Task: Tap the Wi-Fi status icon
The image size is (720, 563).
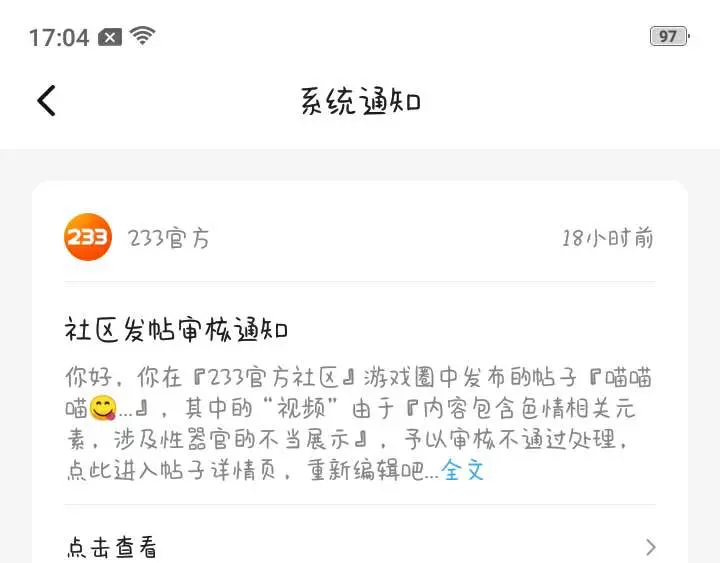Action: tap(142, 36)
